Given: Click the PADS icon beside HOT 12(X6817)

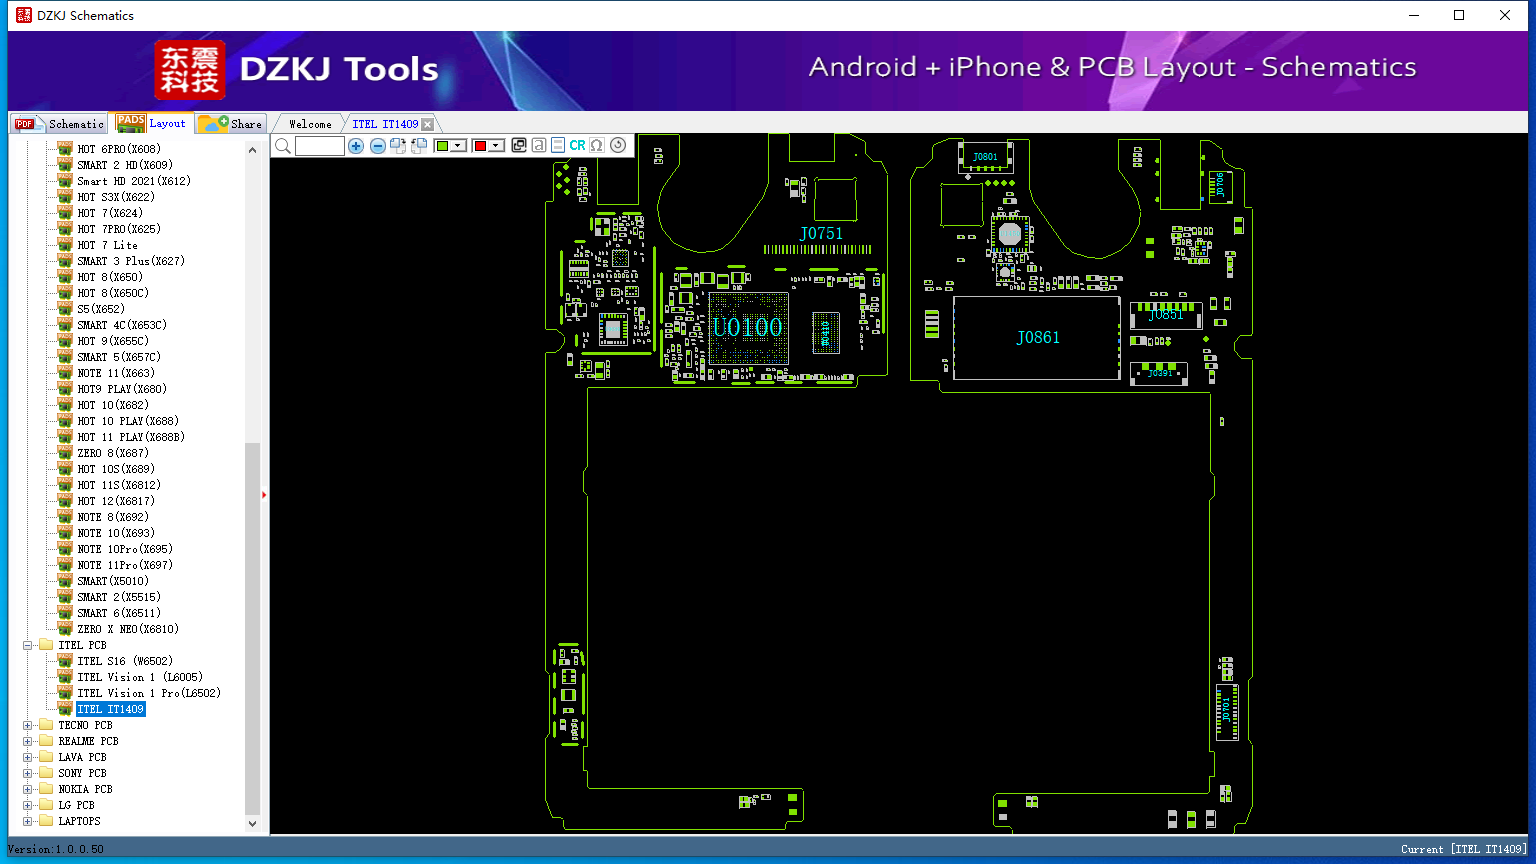Looking at the screenshot, I should (x=65, y=500).
